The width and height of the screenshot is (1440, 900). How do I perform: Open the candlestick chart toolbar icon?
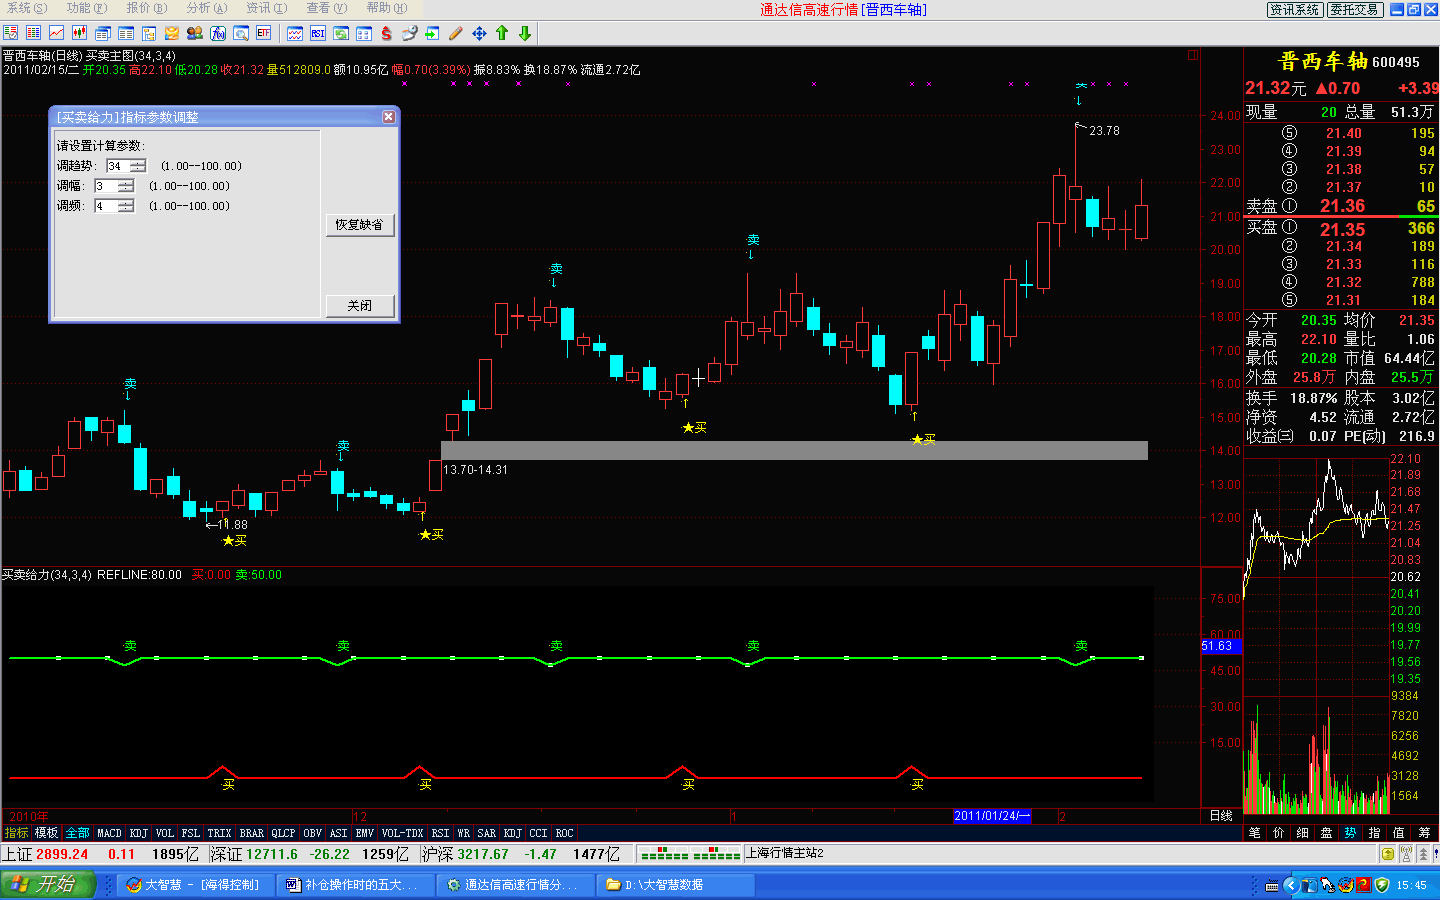click(79, 33)
